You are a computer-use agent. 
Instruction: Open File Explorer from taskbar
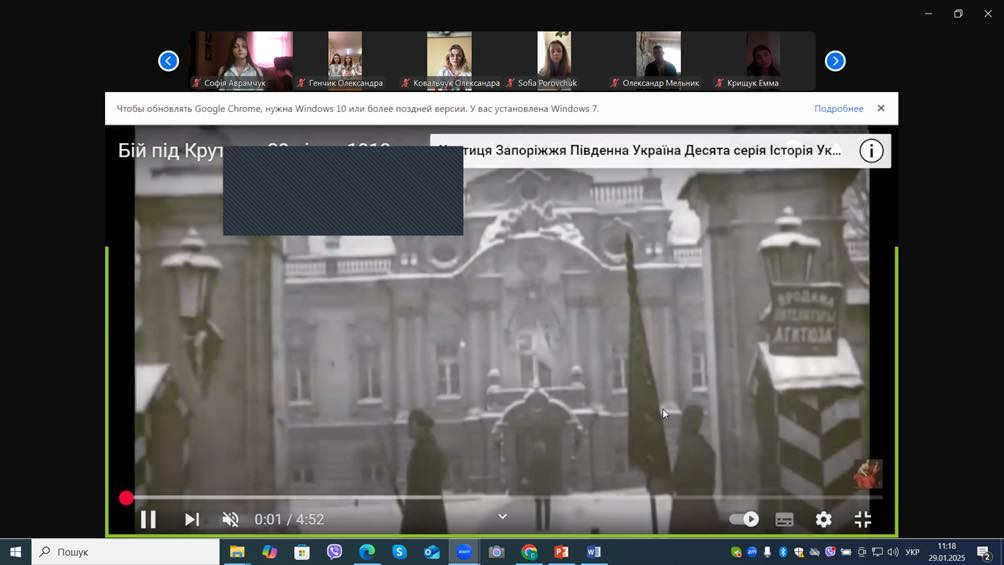pos(237,552)
